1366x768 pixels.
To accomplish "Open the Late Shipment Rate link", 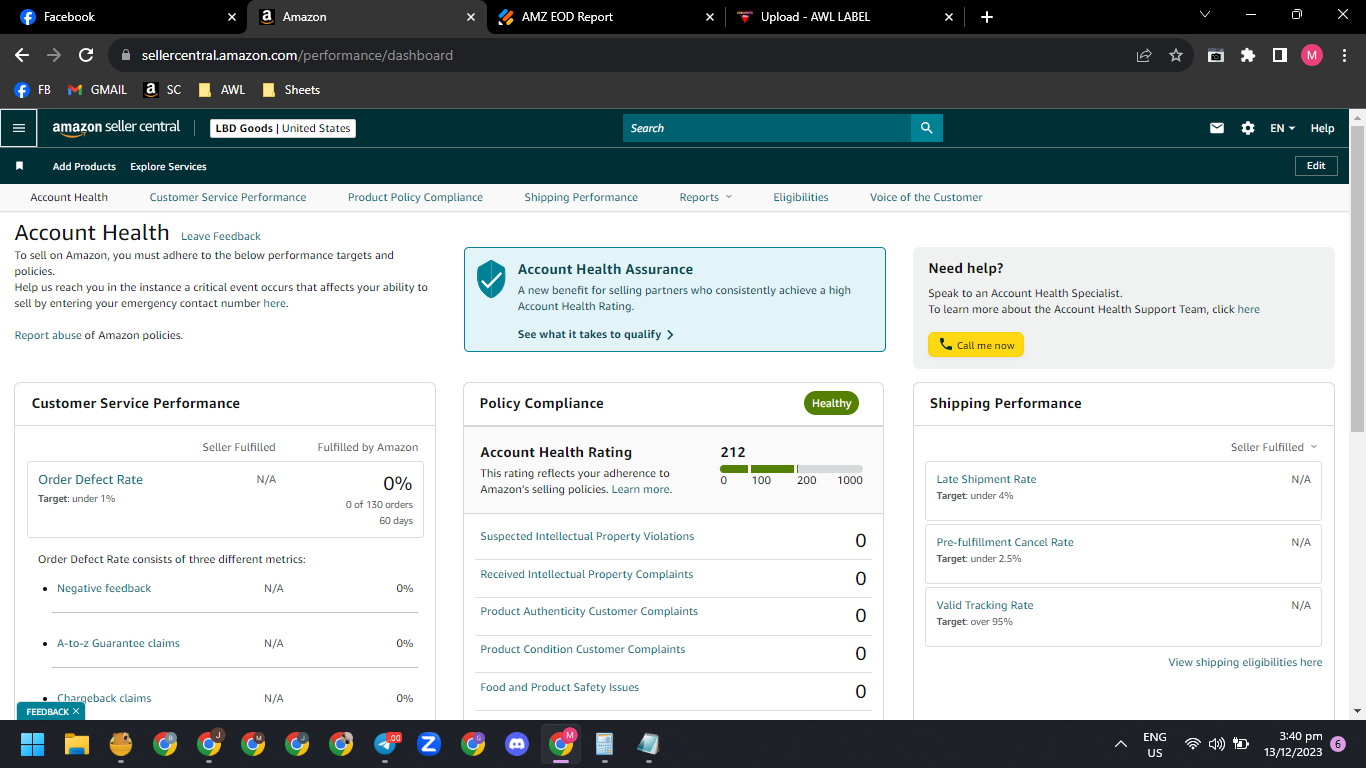I will [x=986, y=479].
